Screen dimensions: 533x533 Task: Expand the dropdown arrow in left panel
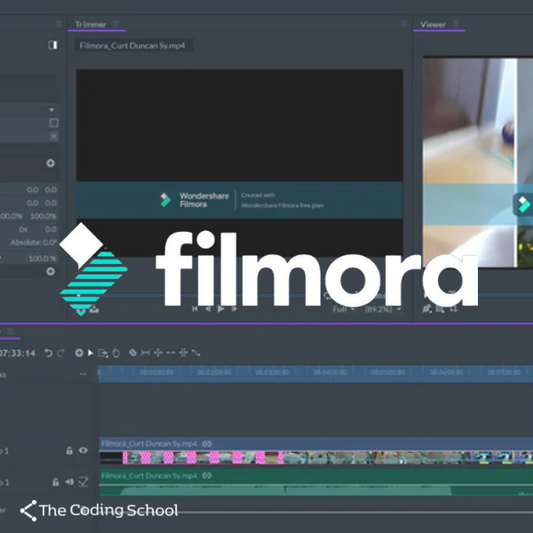52,109
